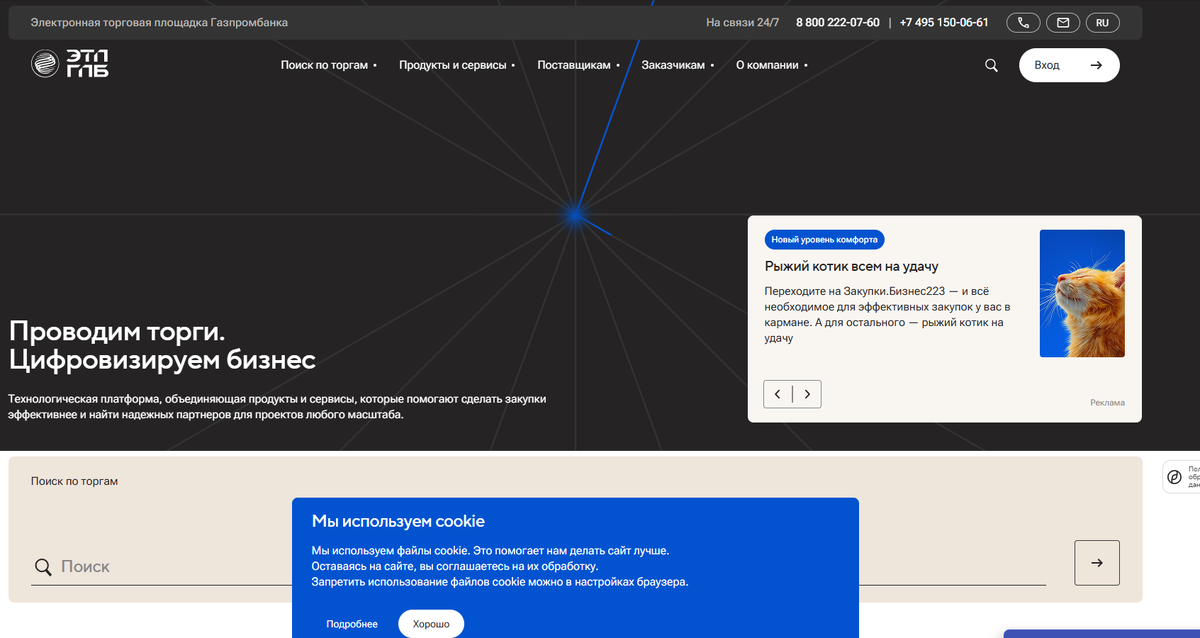Click the Рыжий котик всем на удачу headline
Viewport: 1200px width, 638px height.
851,266
